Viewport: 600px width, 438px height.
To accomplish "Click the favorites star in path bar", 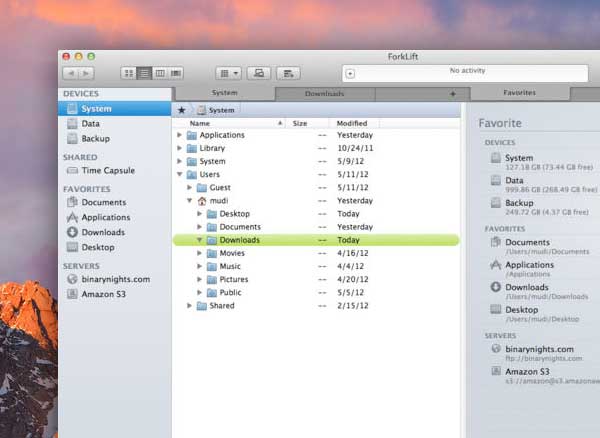I will pos(182,110).
